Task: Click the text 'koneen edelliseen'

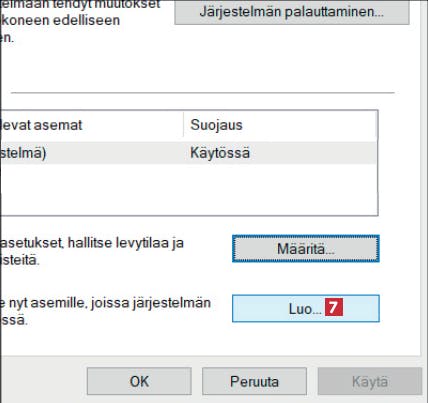Action: [61, 20]
